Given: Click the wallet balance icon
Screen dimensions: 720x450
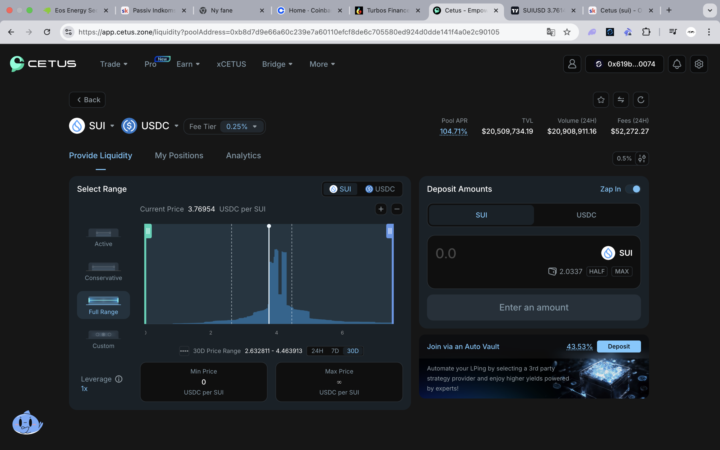Looking at the screenshot, I should point(552,271).
